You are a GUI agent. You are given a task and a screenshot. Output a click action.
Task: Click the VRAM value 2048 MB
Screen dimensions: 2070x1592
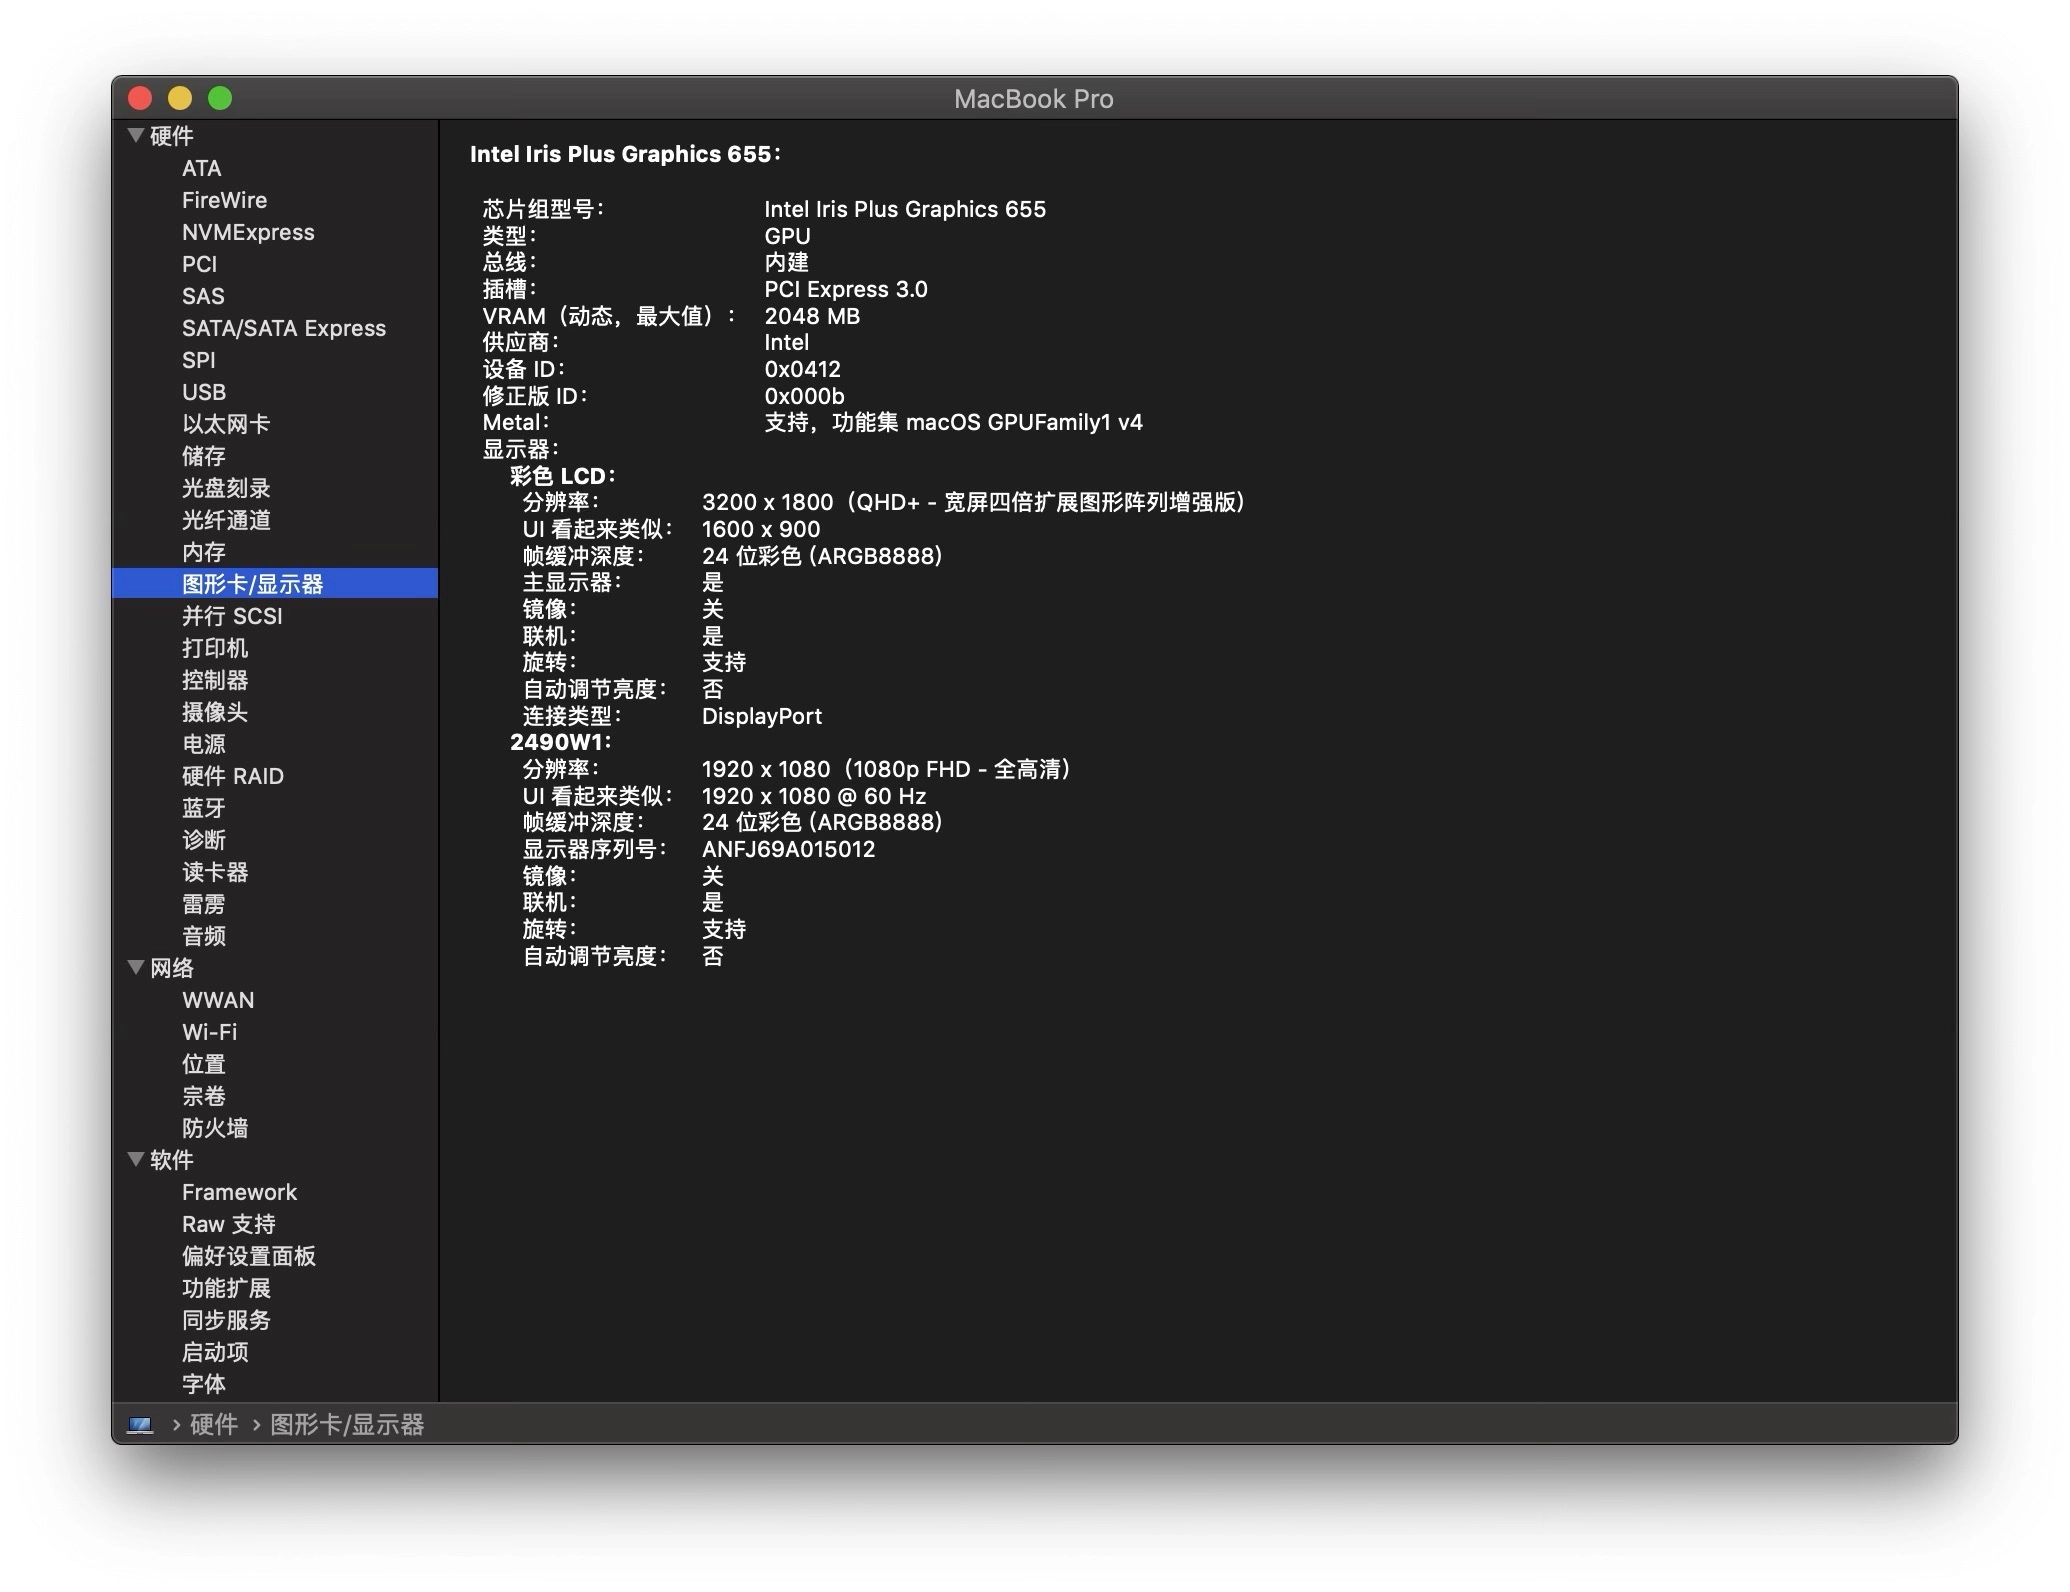coord(812,316)
